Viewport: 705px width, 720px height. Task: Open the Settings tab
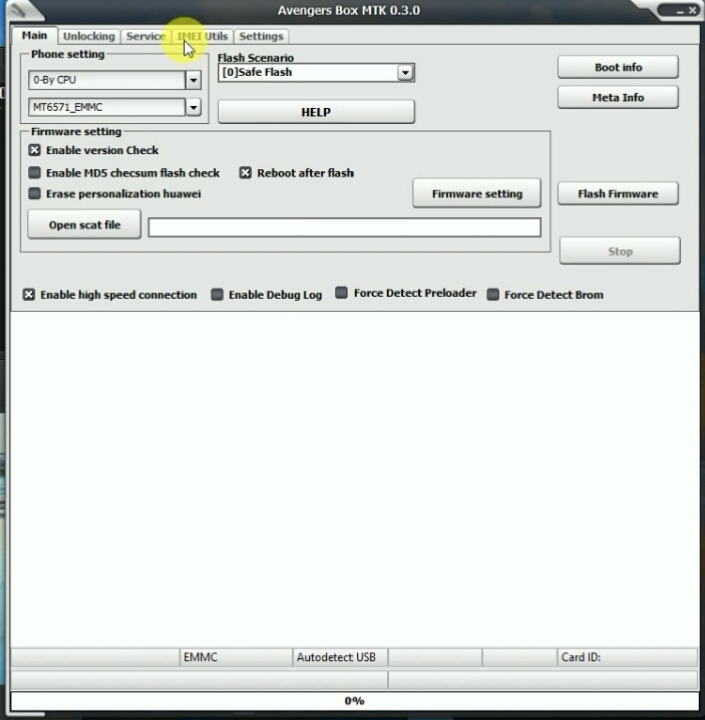261,36
